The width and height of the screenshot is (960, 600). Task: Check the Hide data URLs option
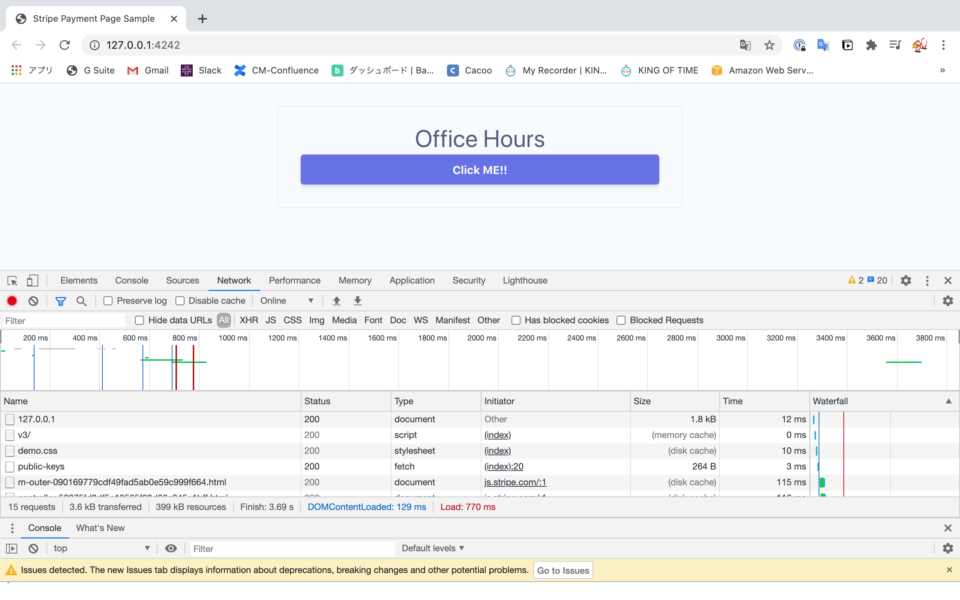tap(140, 320)
